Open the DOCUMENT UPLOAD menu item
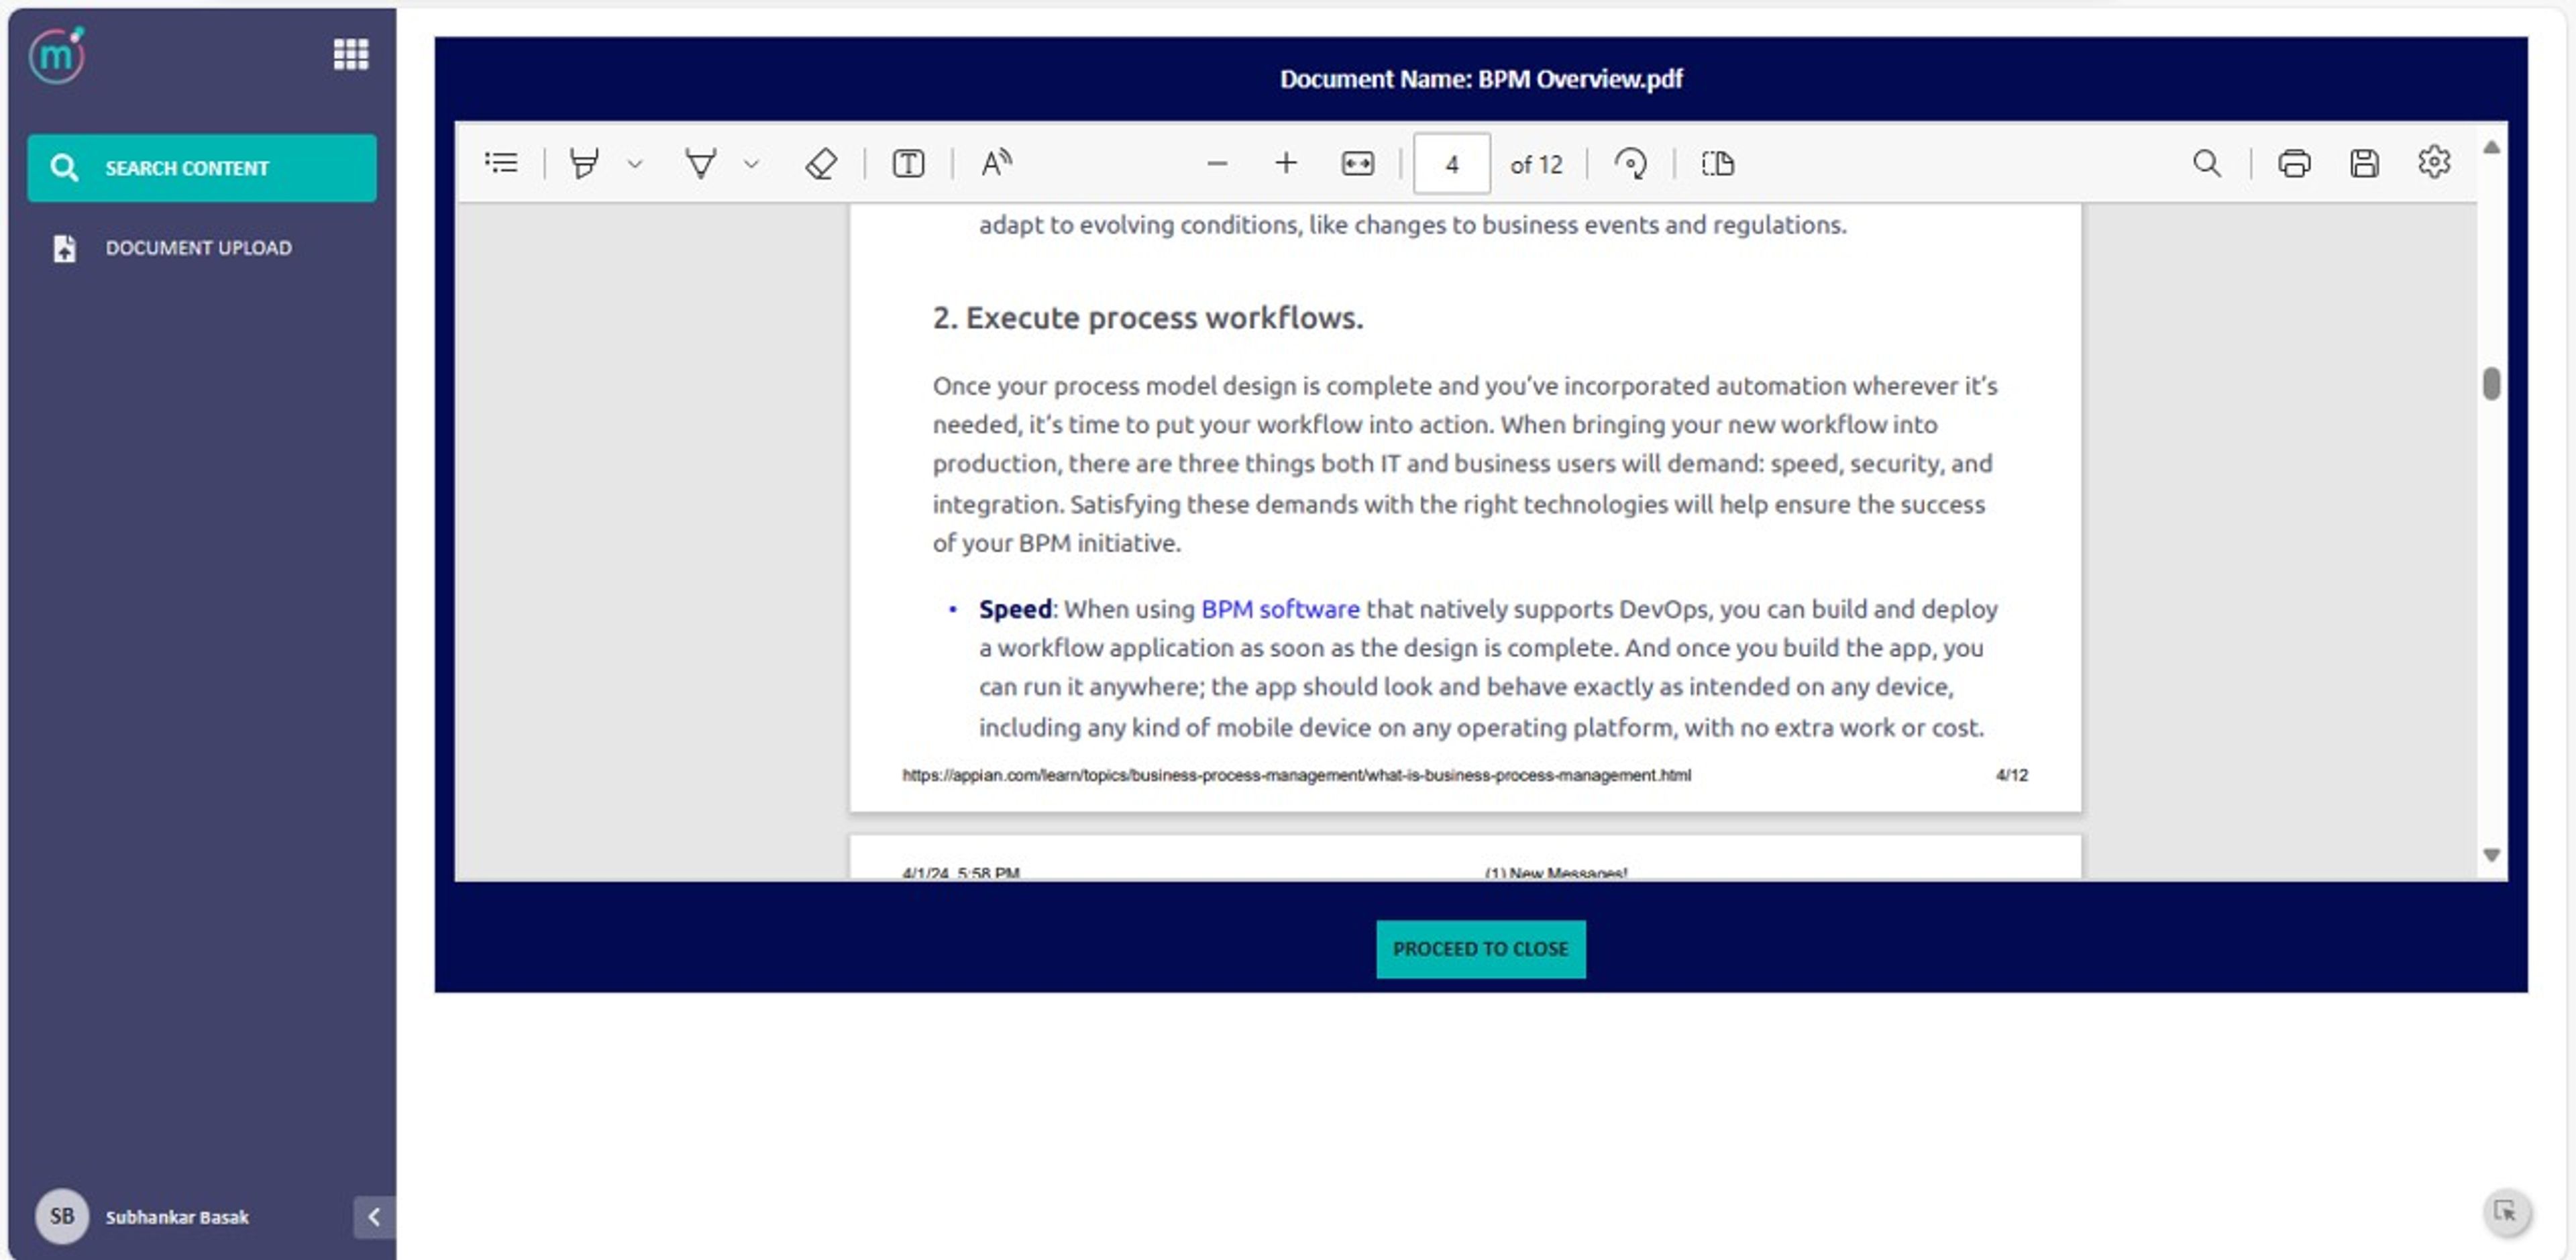The width and height of the screenshot is (2576, 1260). (202, 248)
